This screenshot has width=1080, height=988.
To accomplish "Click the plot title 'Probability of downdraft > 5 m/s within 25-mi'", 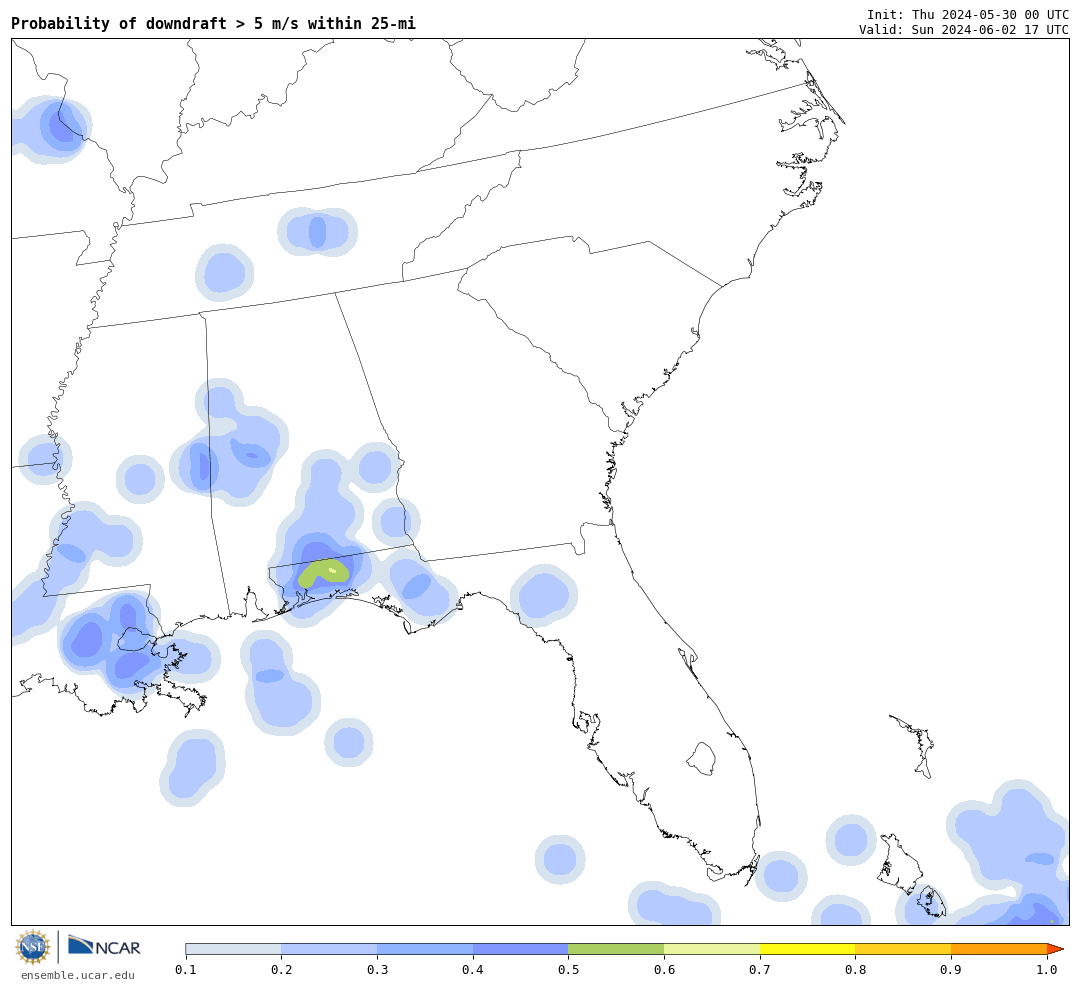I will (214, 23).
